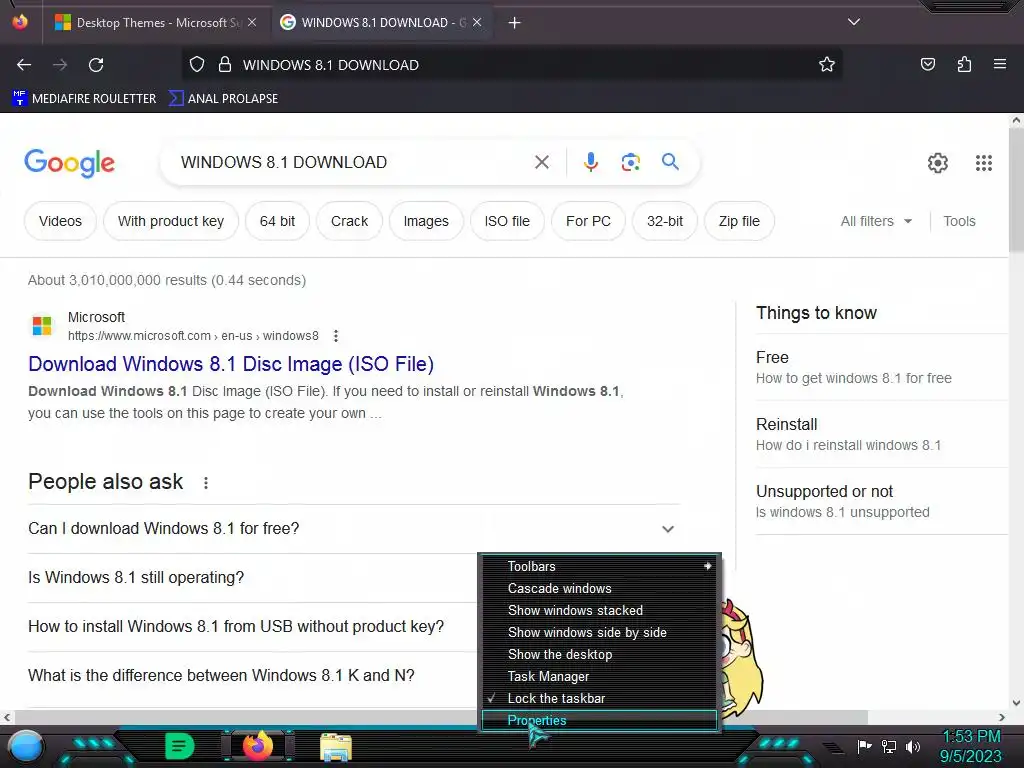Click the site security padlock icon
This screenshot has height=768, width=1024.
tap(225, 65)
